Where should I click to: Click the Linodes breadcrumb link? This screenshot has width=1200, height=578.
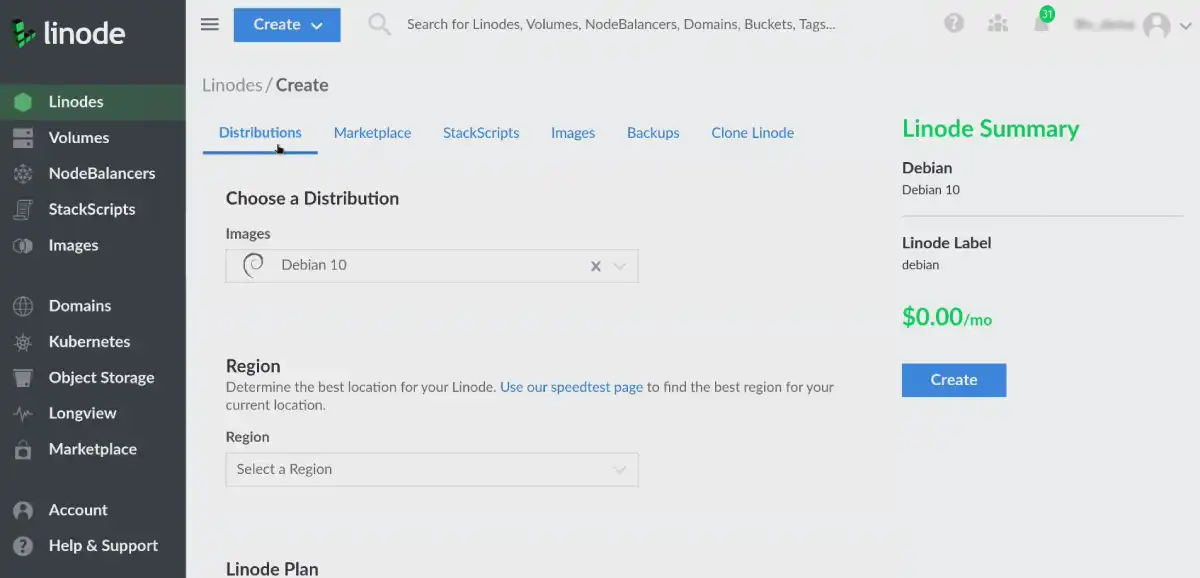tap(232, 85)
